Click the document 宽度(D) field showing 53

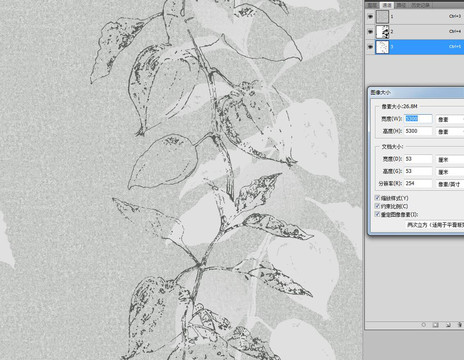click(x=418, y=159)
